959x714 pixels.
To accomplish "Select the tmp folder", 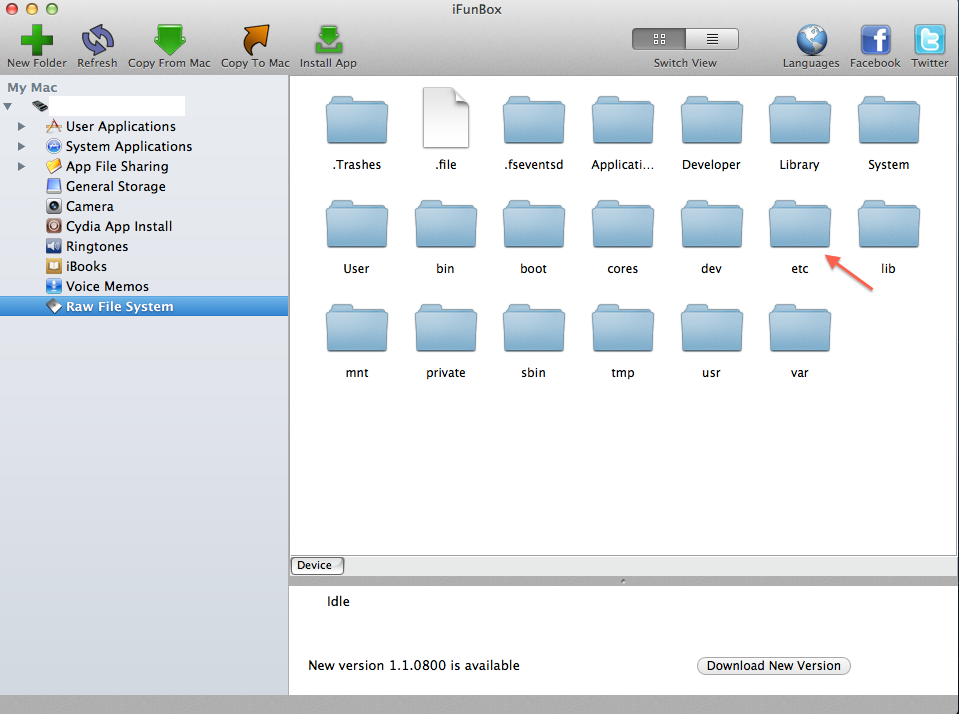I will pos(623,329).
